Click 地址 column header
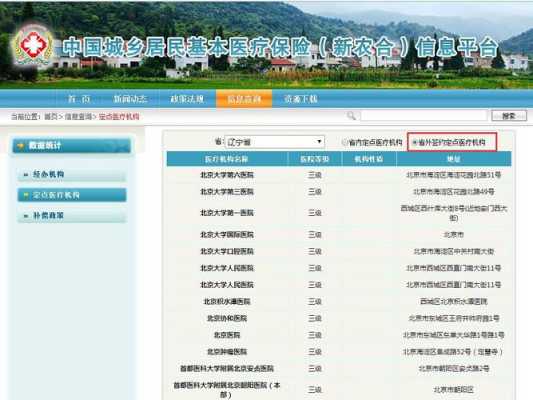Screen dimensions: 533x400 tap(453, 159)
